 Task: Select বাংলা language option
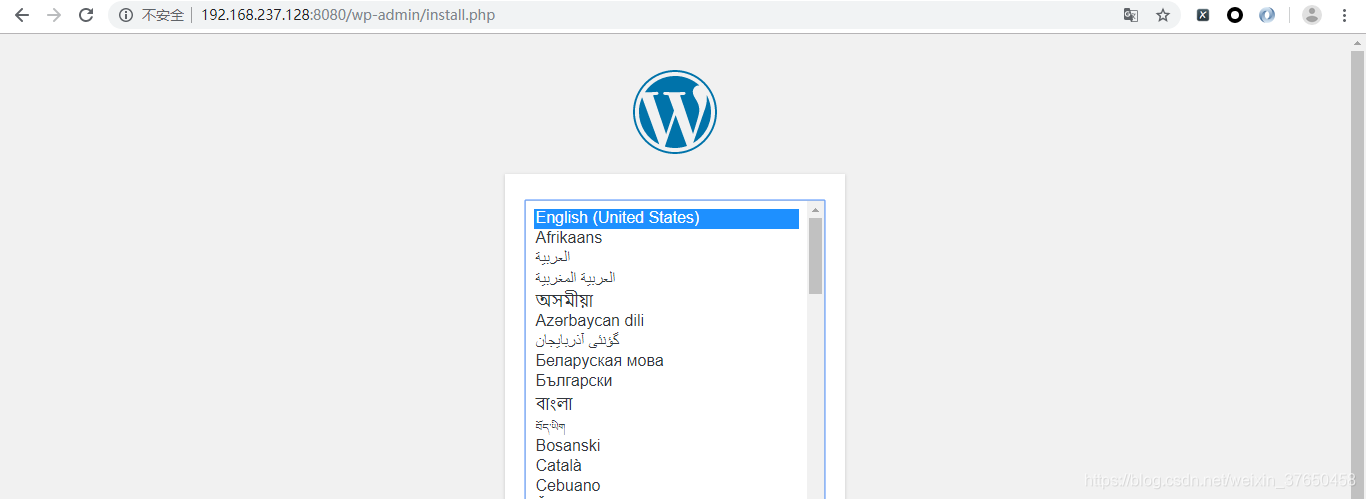[666, 403]
